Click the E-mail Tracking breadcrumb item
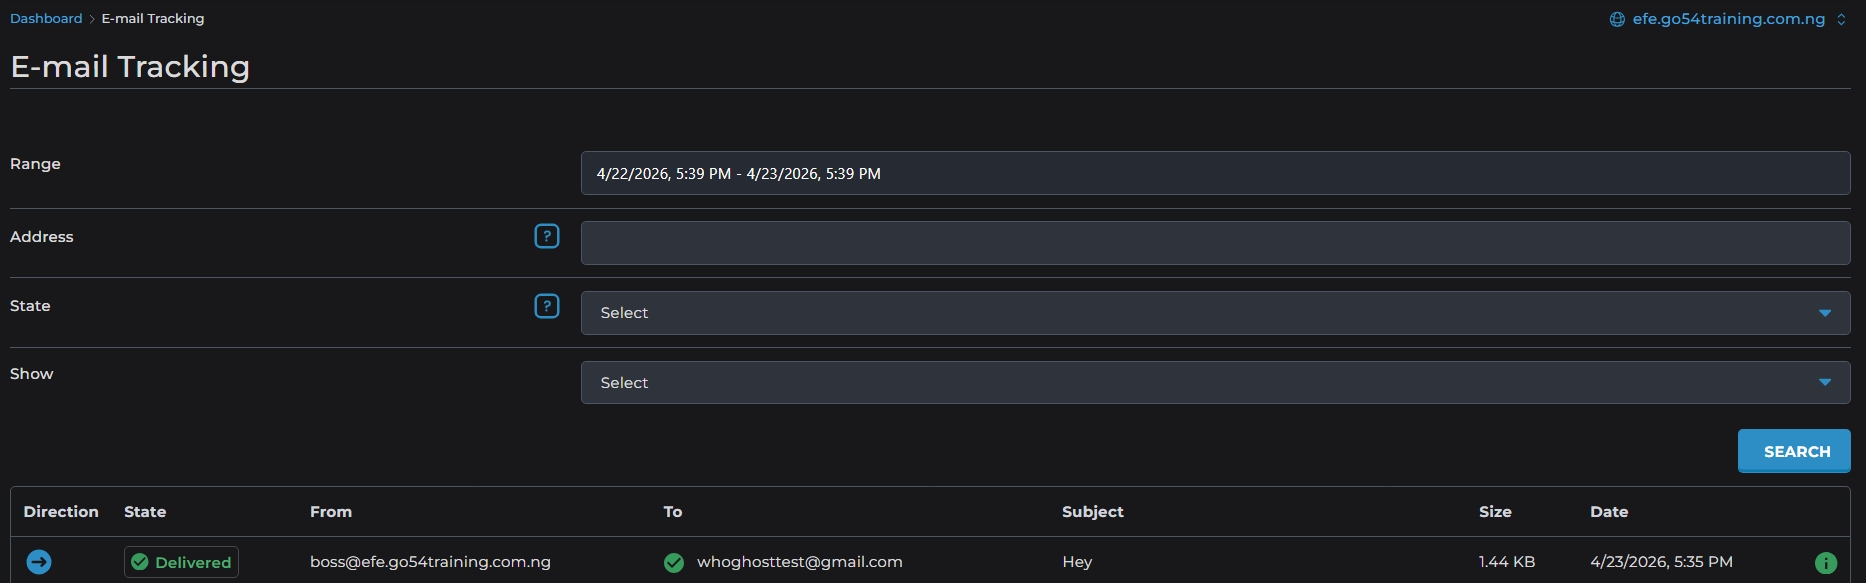The height and width of the screenshot is (583, 1866). [153, 19]
